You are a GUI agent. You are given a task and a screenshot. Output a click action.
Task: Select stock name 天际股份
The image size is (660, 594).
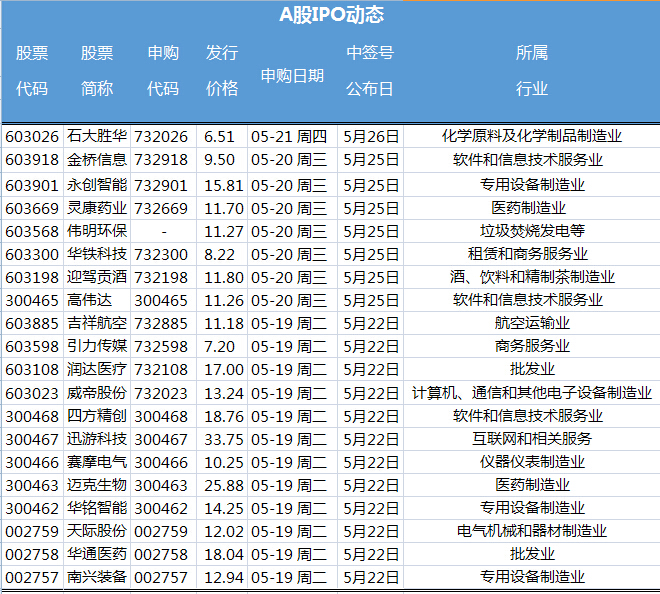[x=97, y=531]
